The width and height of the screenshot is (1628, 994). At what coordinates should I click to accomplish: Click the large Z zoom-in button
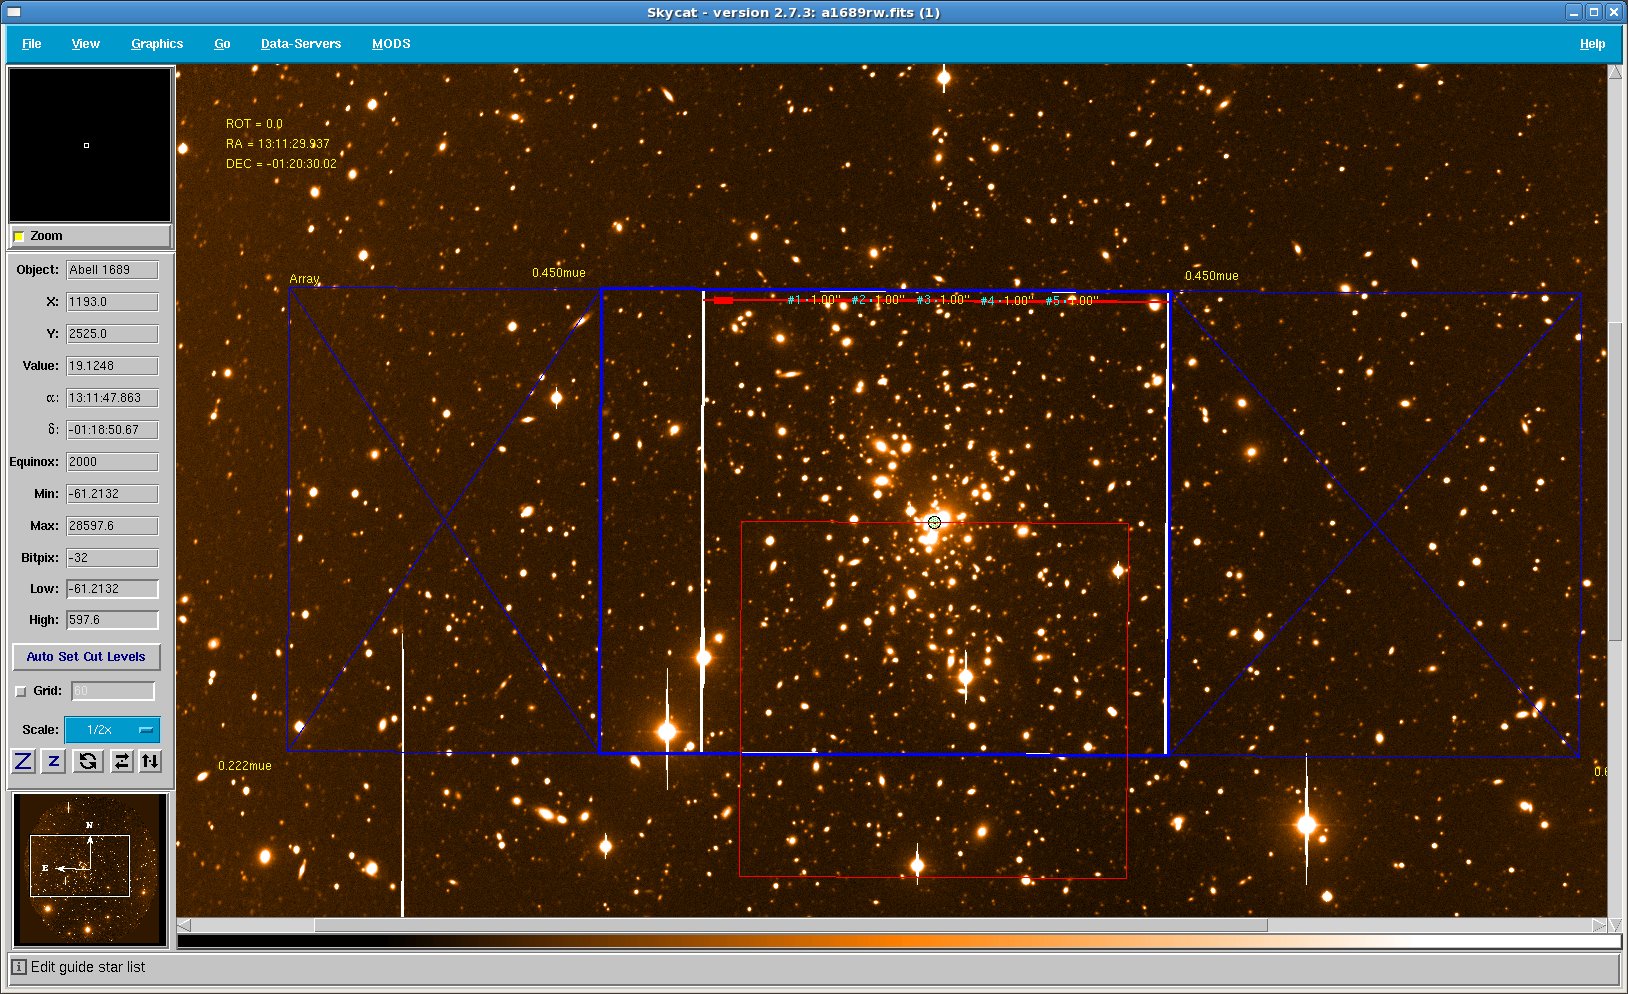pyautogui.click(x=23, y=761)
